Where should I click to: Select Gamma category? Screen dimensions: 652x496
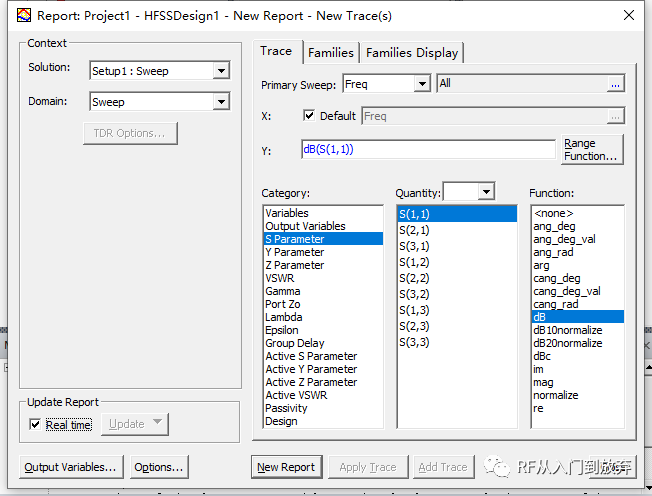click(324, 291)
